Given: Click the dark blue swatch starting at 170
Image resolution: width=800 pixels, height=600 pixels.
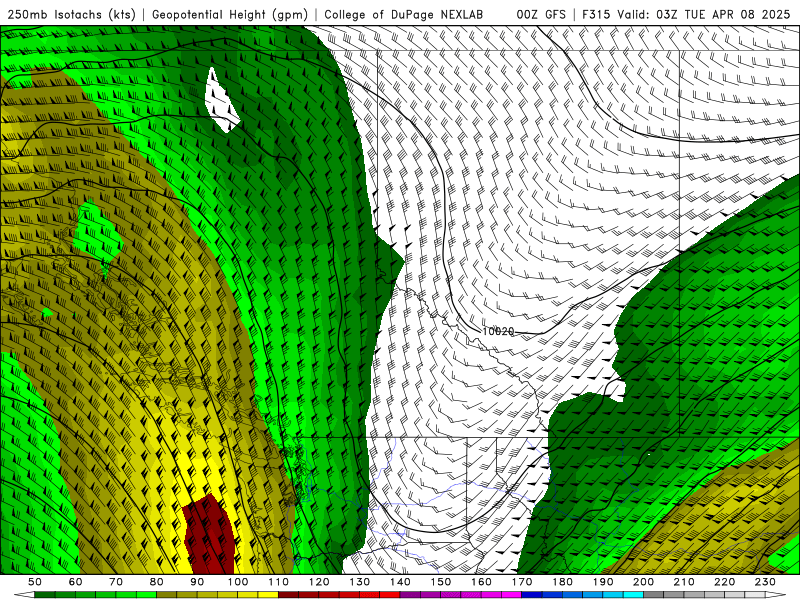Looking at the screenshot, I should pos(532,595).
